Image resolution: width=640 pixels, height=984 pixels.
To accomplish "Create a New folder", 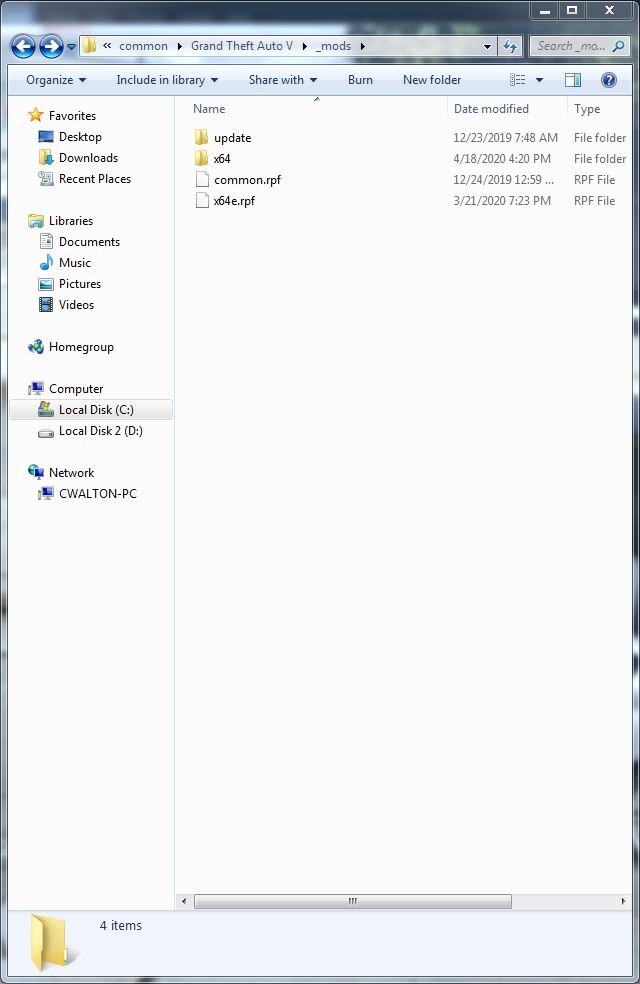I will coord(432,80).
